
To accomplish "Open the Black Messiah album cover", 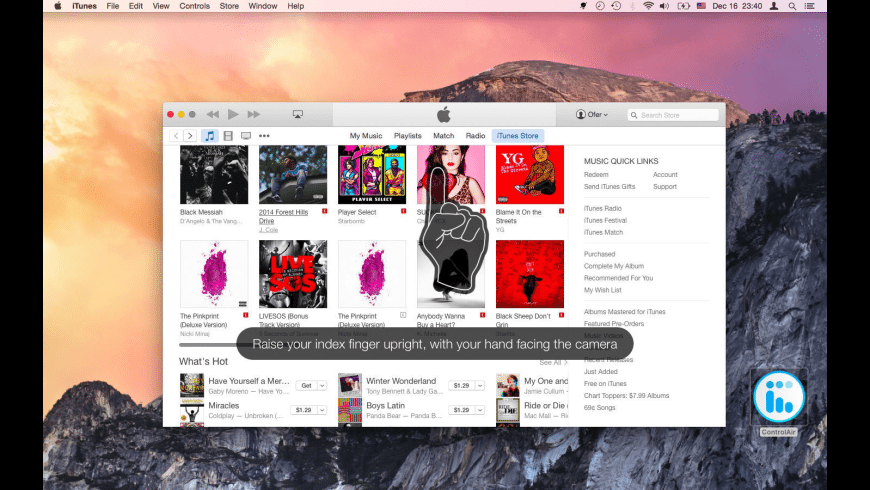I will pyautogui.click(x=214, y=175).
